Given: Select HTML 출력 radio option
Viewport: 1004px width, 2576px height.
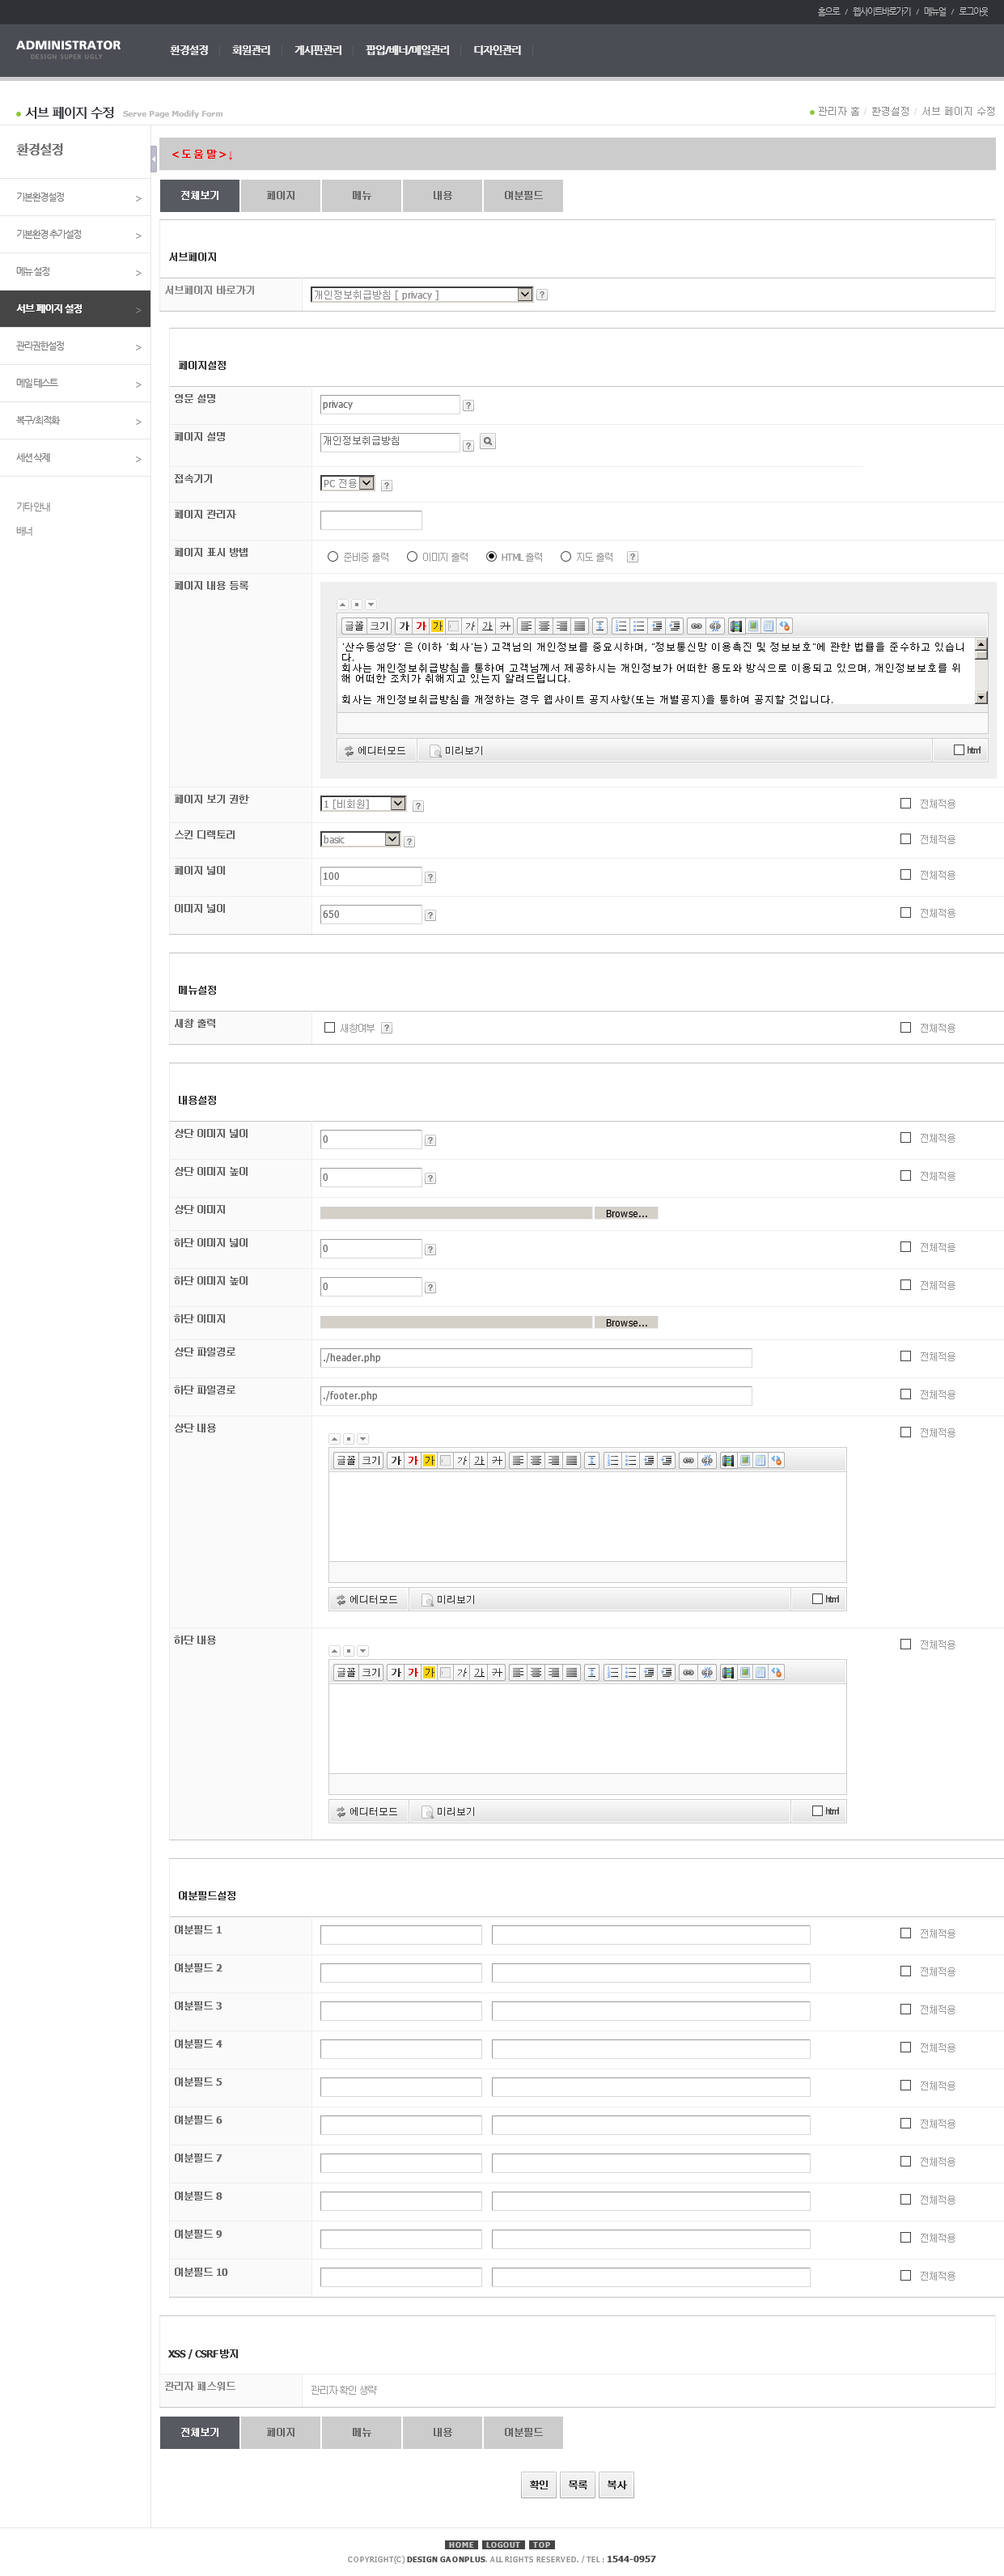Looking at the screenshot, I should coord(491,556).
